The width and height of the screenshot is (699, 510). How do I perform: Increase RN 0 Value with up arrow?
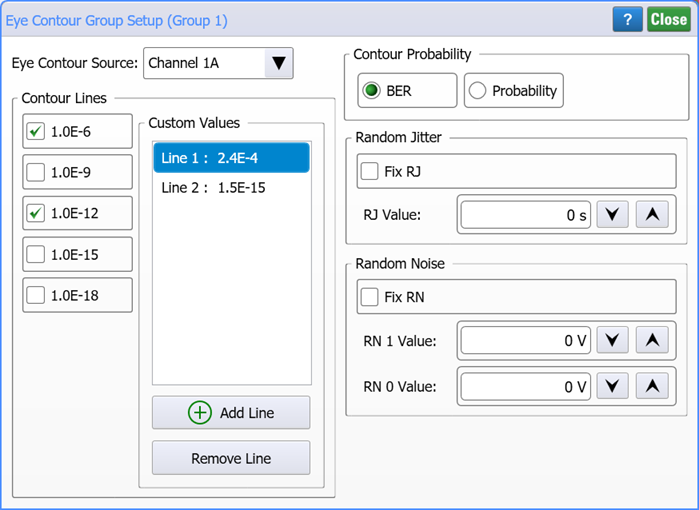[x=652, y=386]
